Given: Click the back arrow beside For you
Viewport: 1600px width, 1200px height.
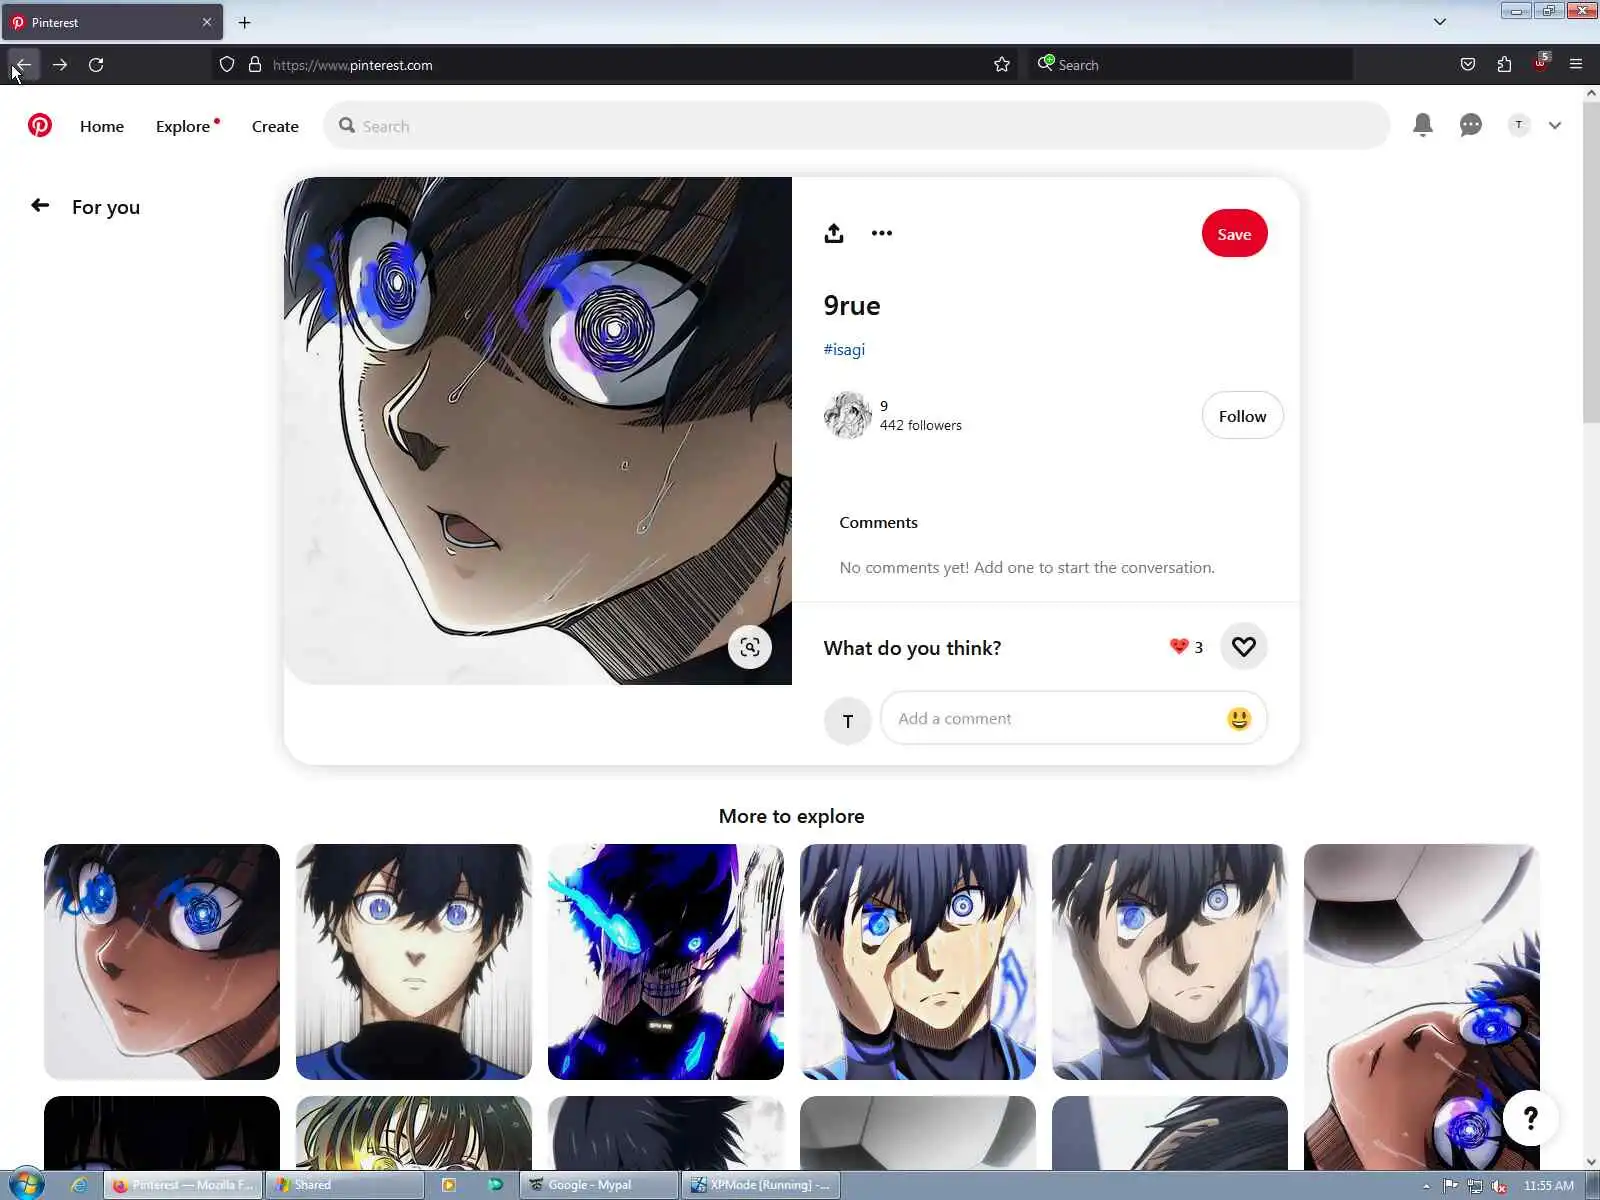Looking at the screenshot, I should pos(40,205).
